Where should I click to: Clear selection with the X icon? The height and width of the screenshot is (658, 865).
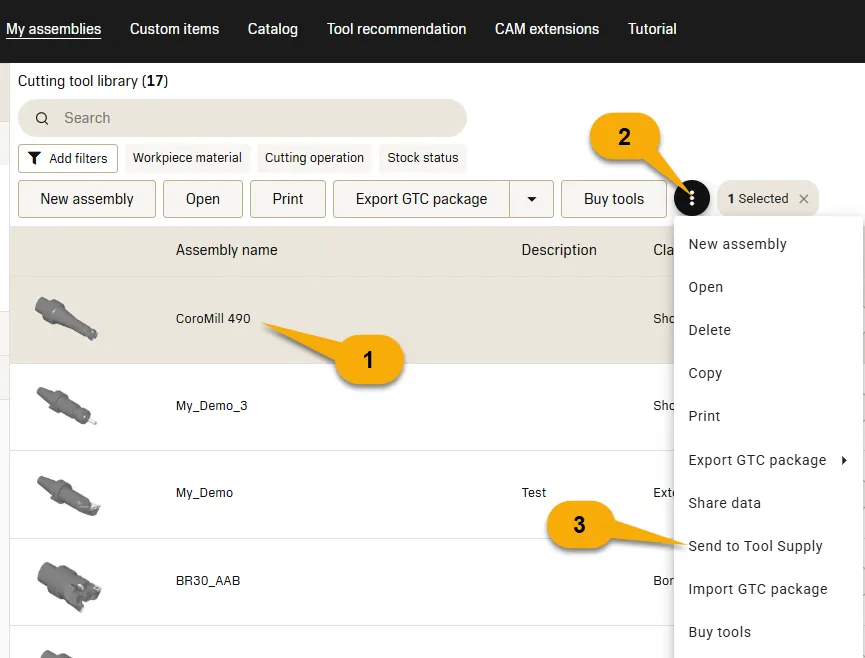[803, 199]
